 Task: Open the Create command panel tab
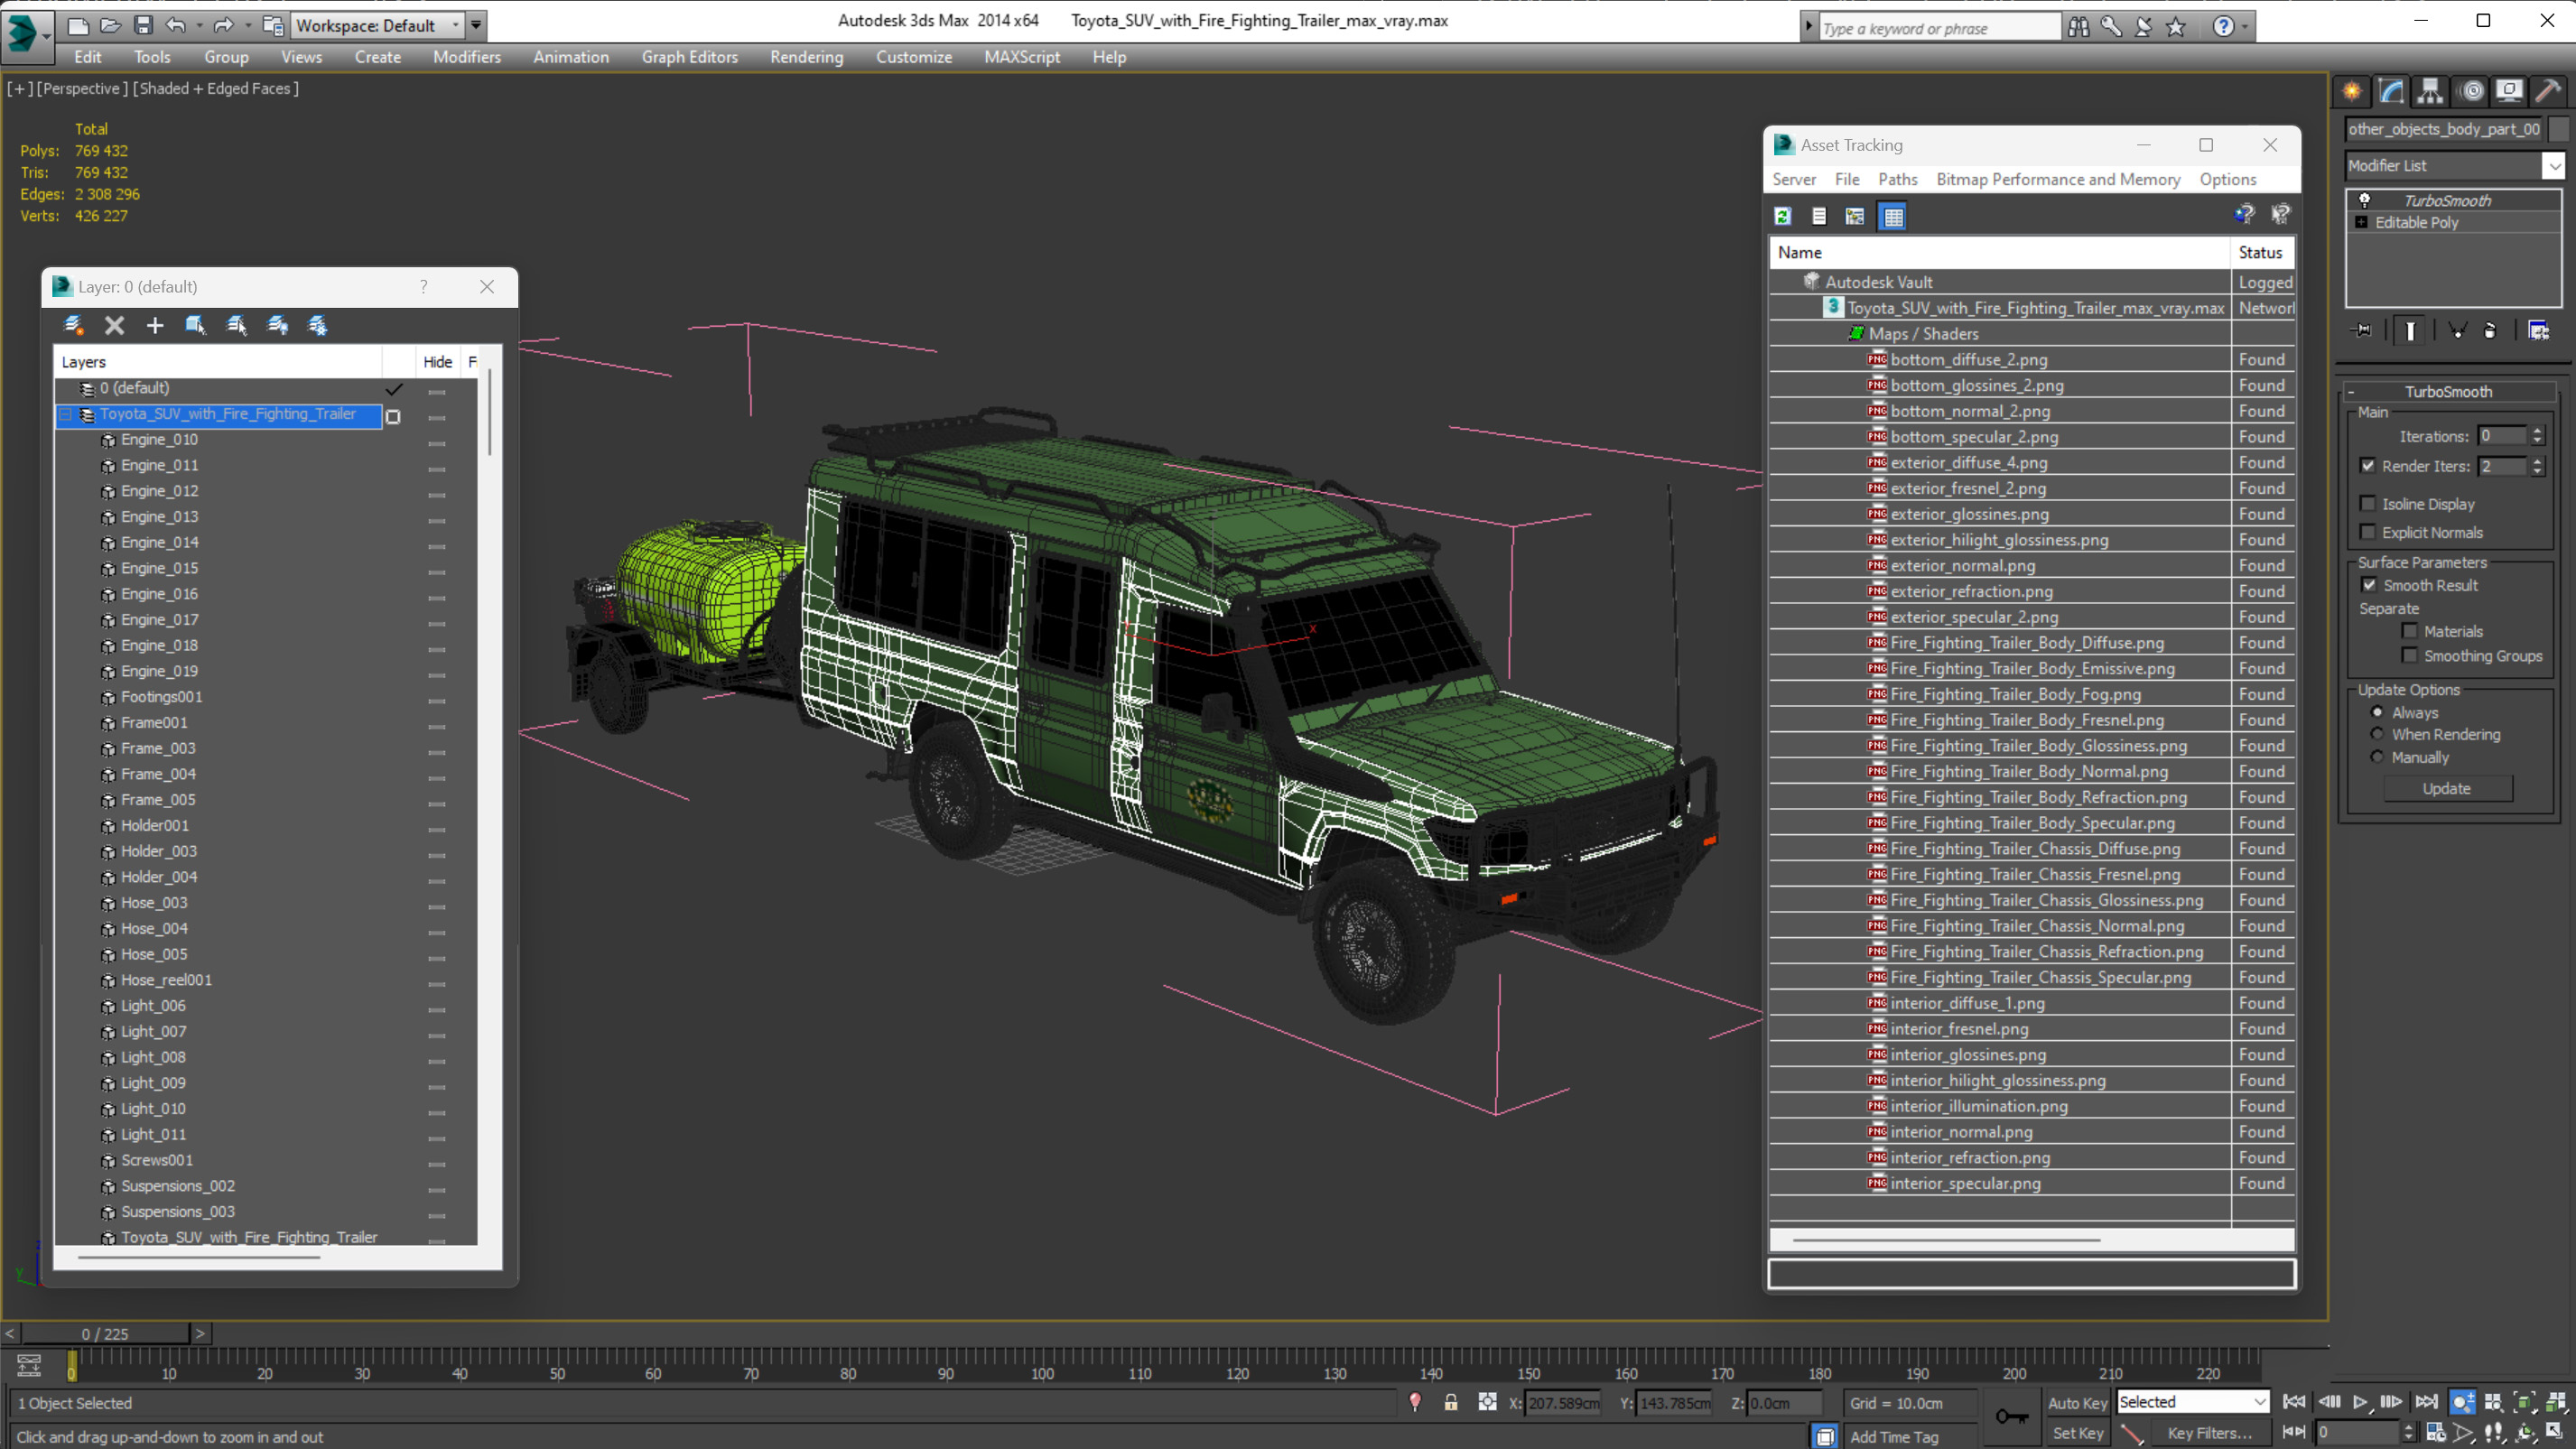[x=2352, y=91]
